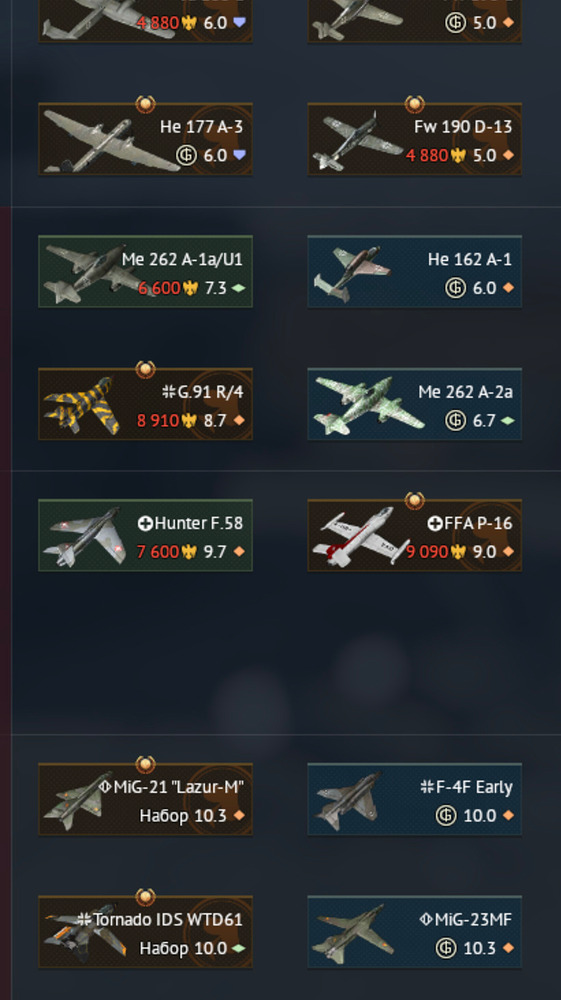The width and height of the screenshot is (561, 1000).
Task: Choose the He 162 A-1 jet card
Action: 414,271
